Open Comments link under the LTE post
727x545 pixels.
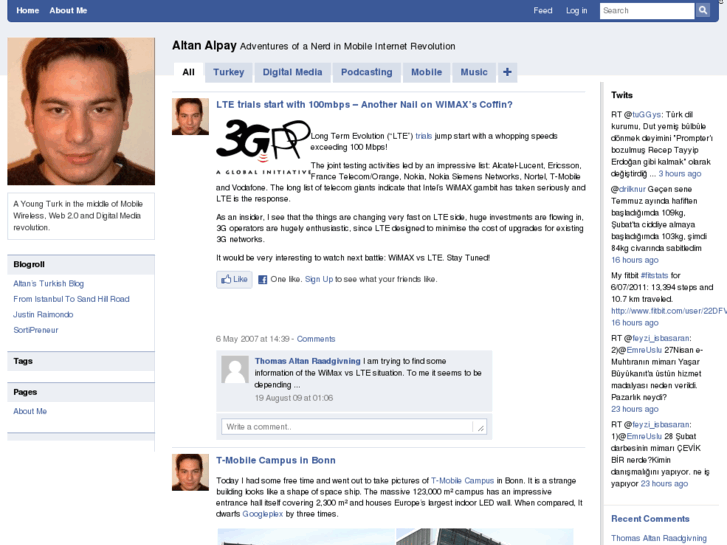316,339
